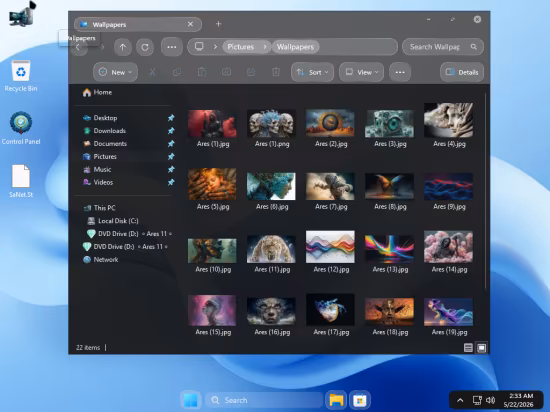Go up one folder level

122,47
